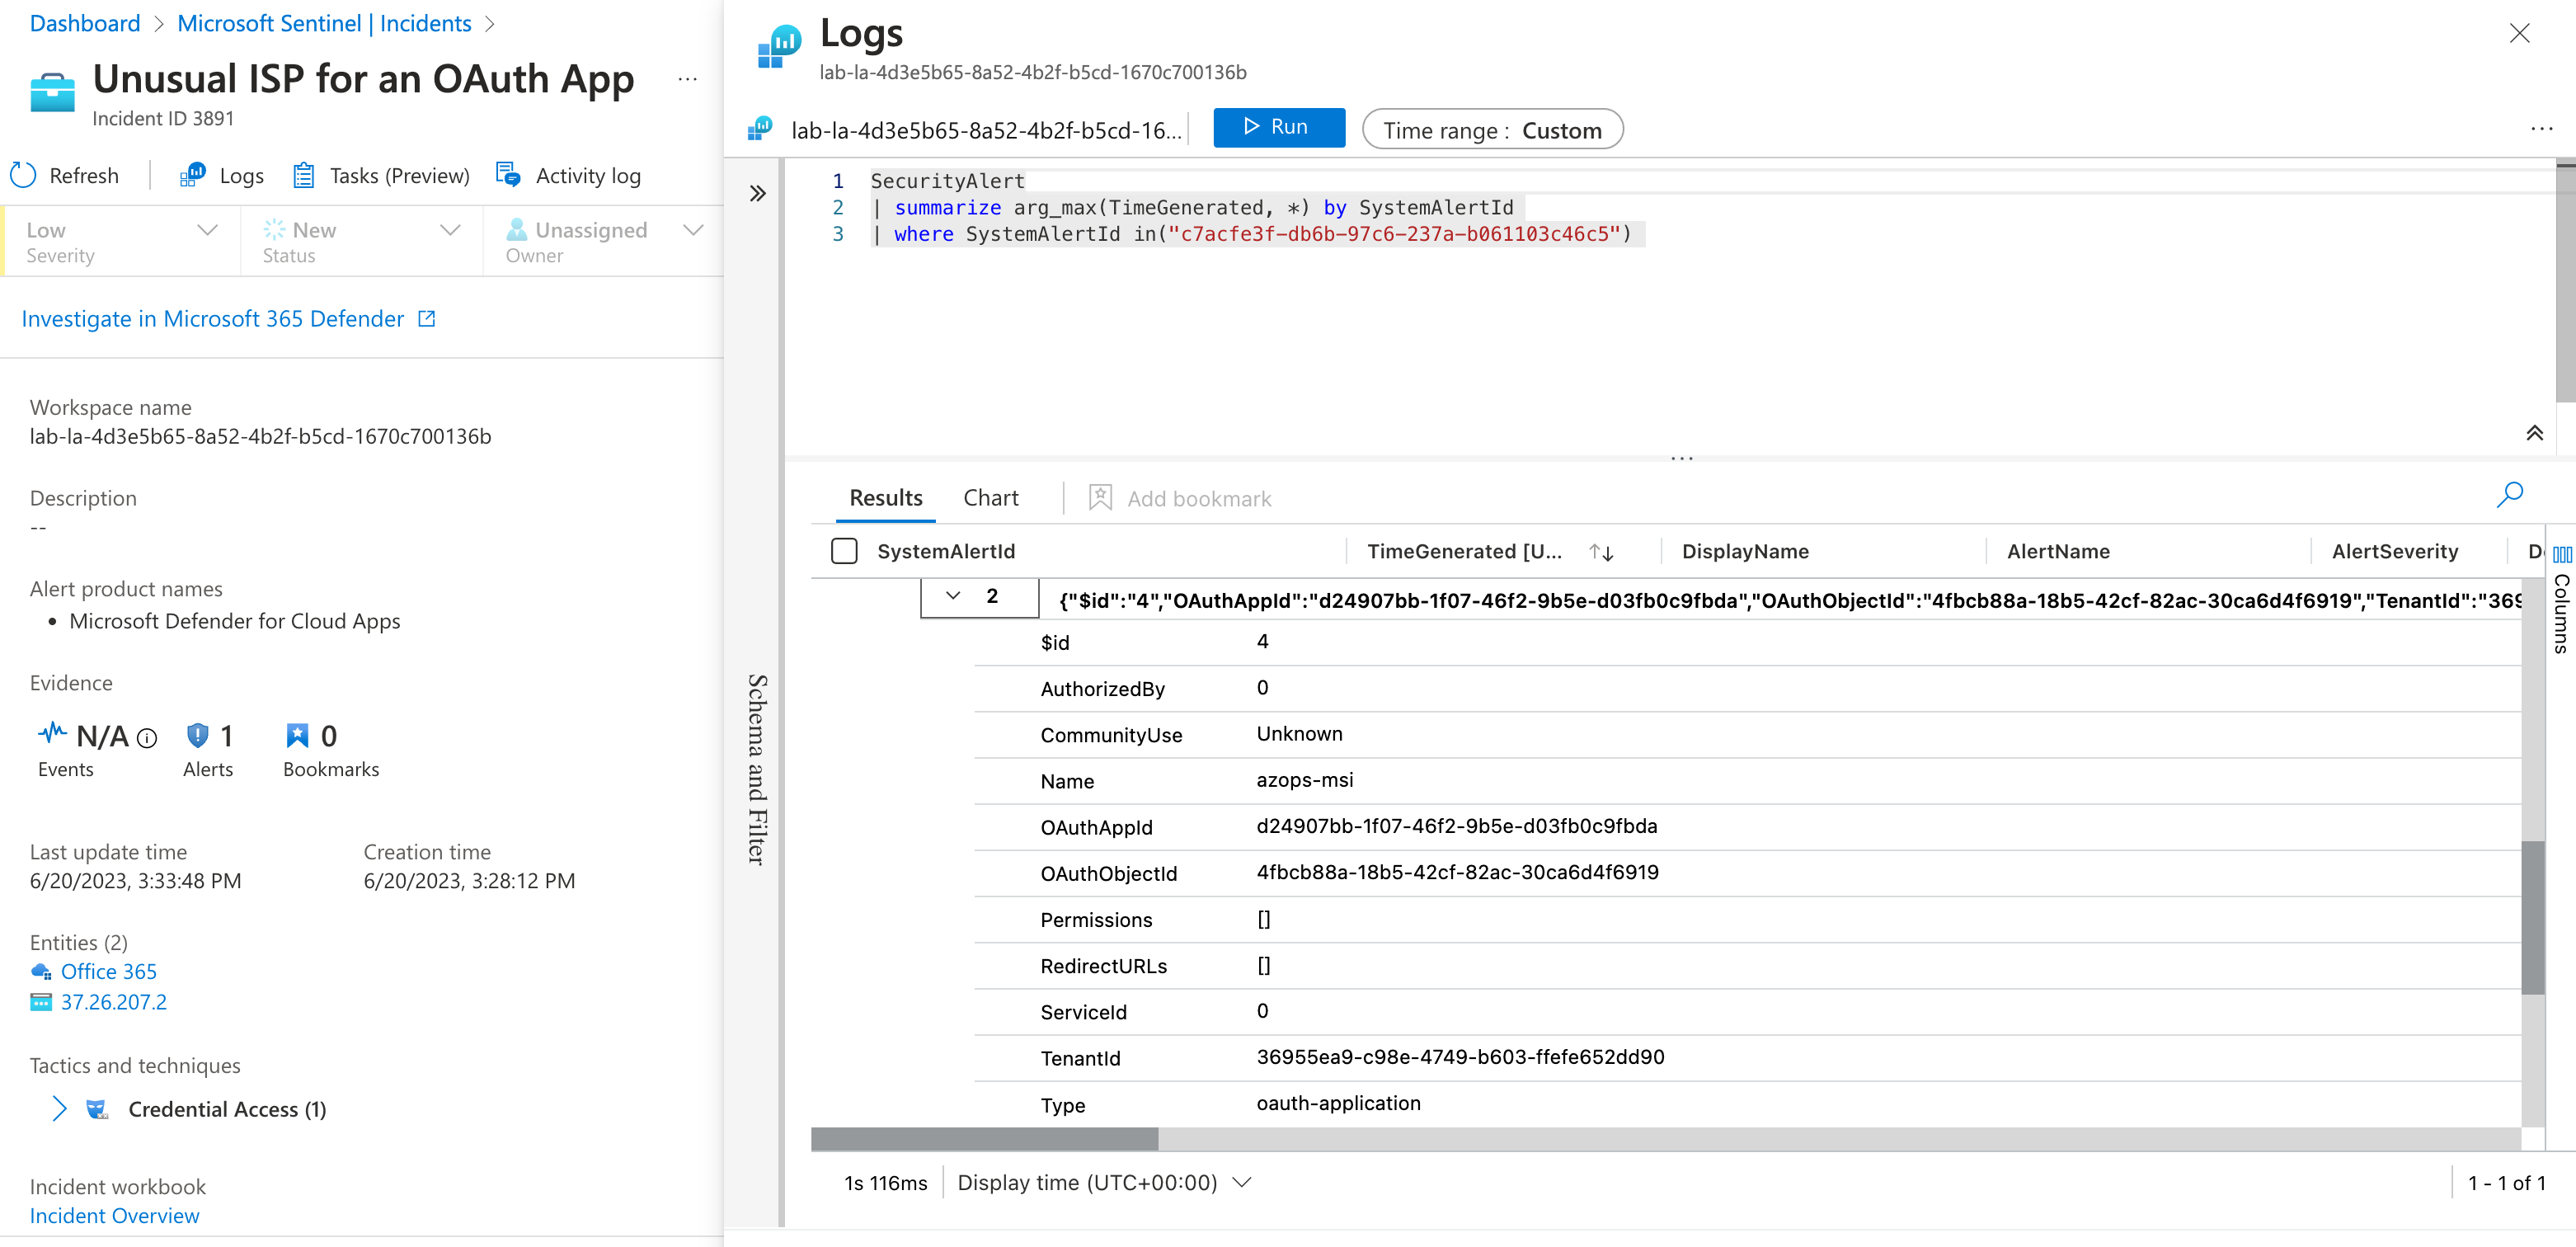Open Logs panel ellipsis menu

pos(2541,129)
